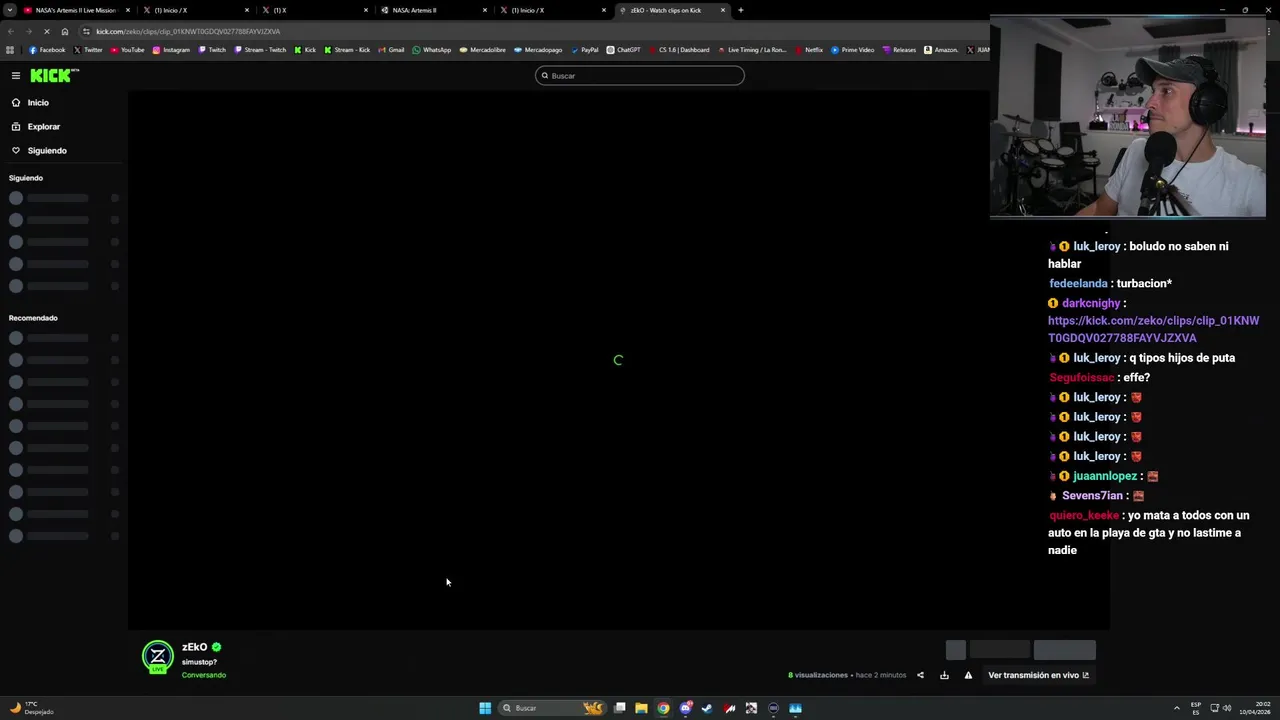Click the report clip warning icon
The image size is (1280, 720).
(968, 675)
